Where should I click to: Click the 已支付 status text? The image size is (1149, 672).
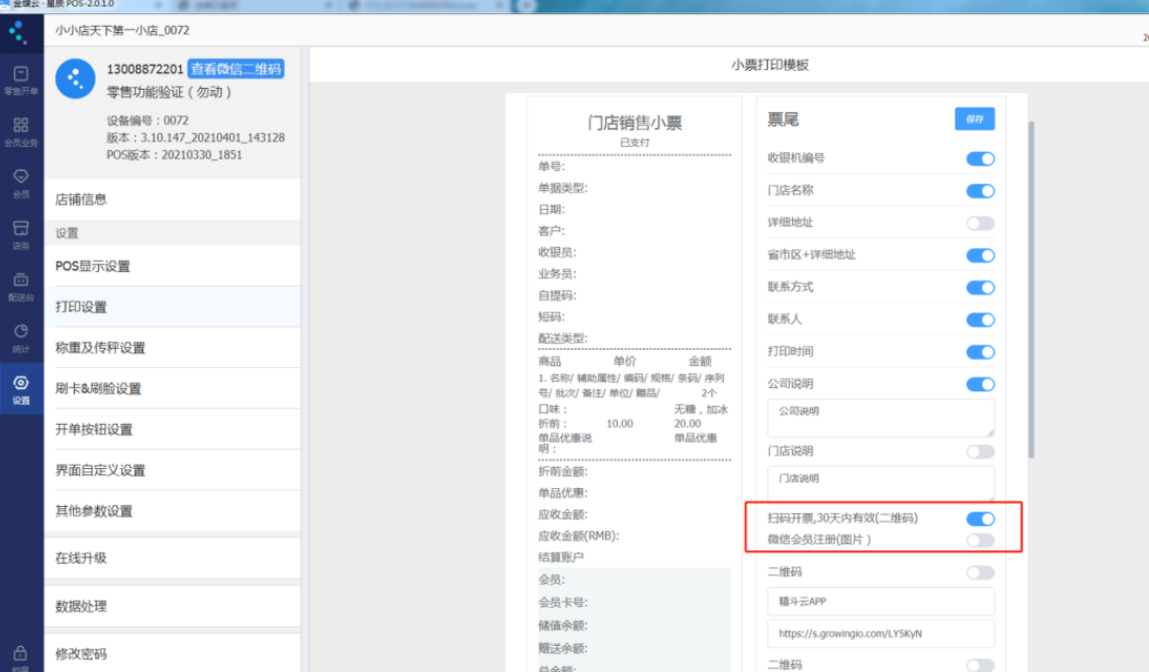(635, 142)
